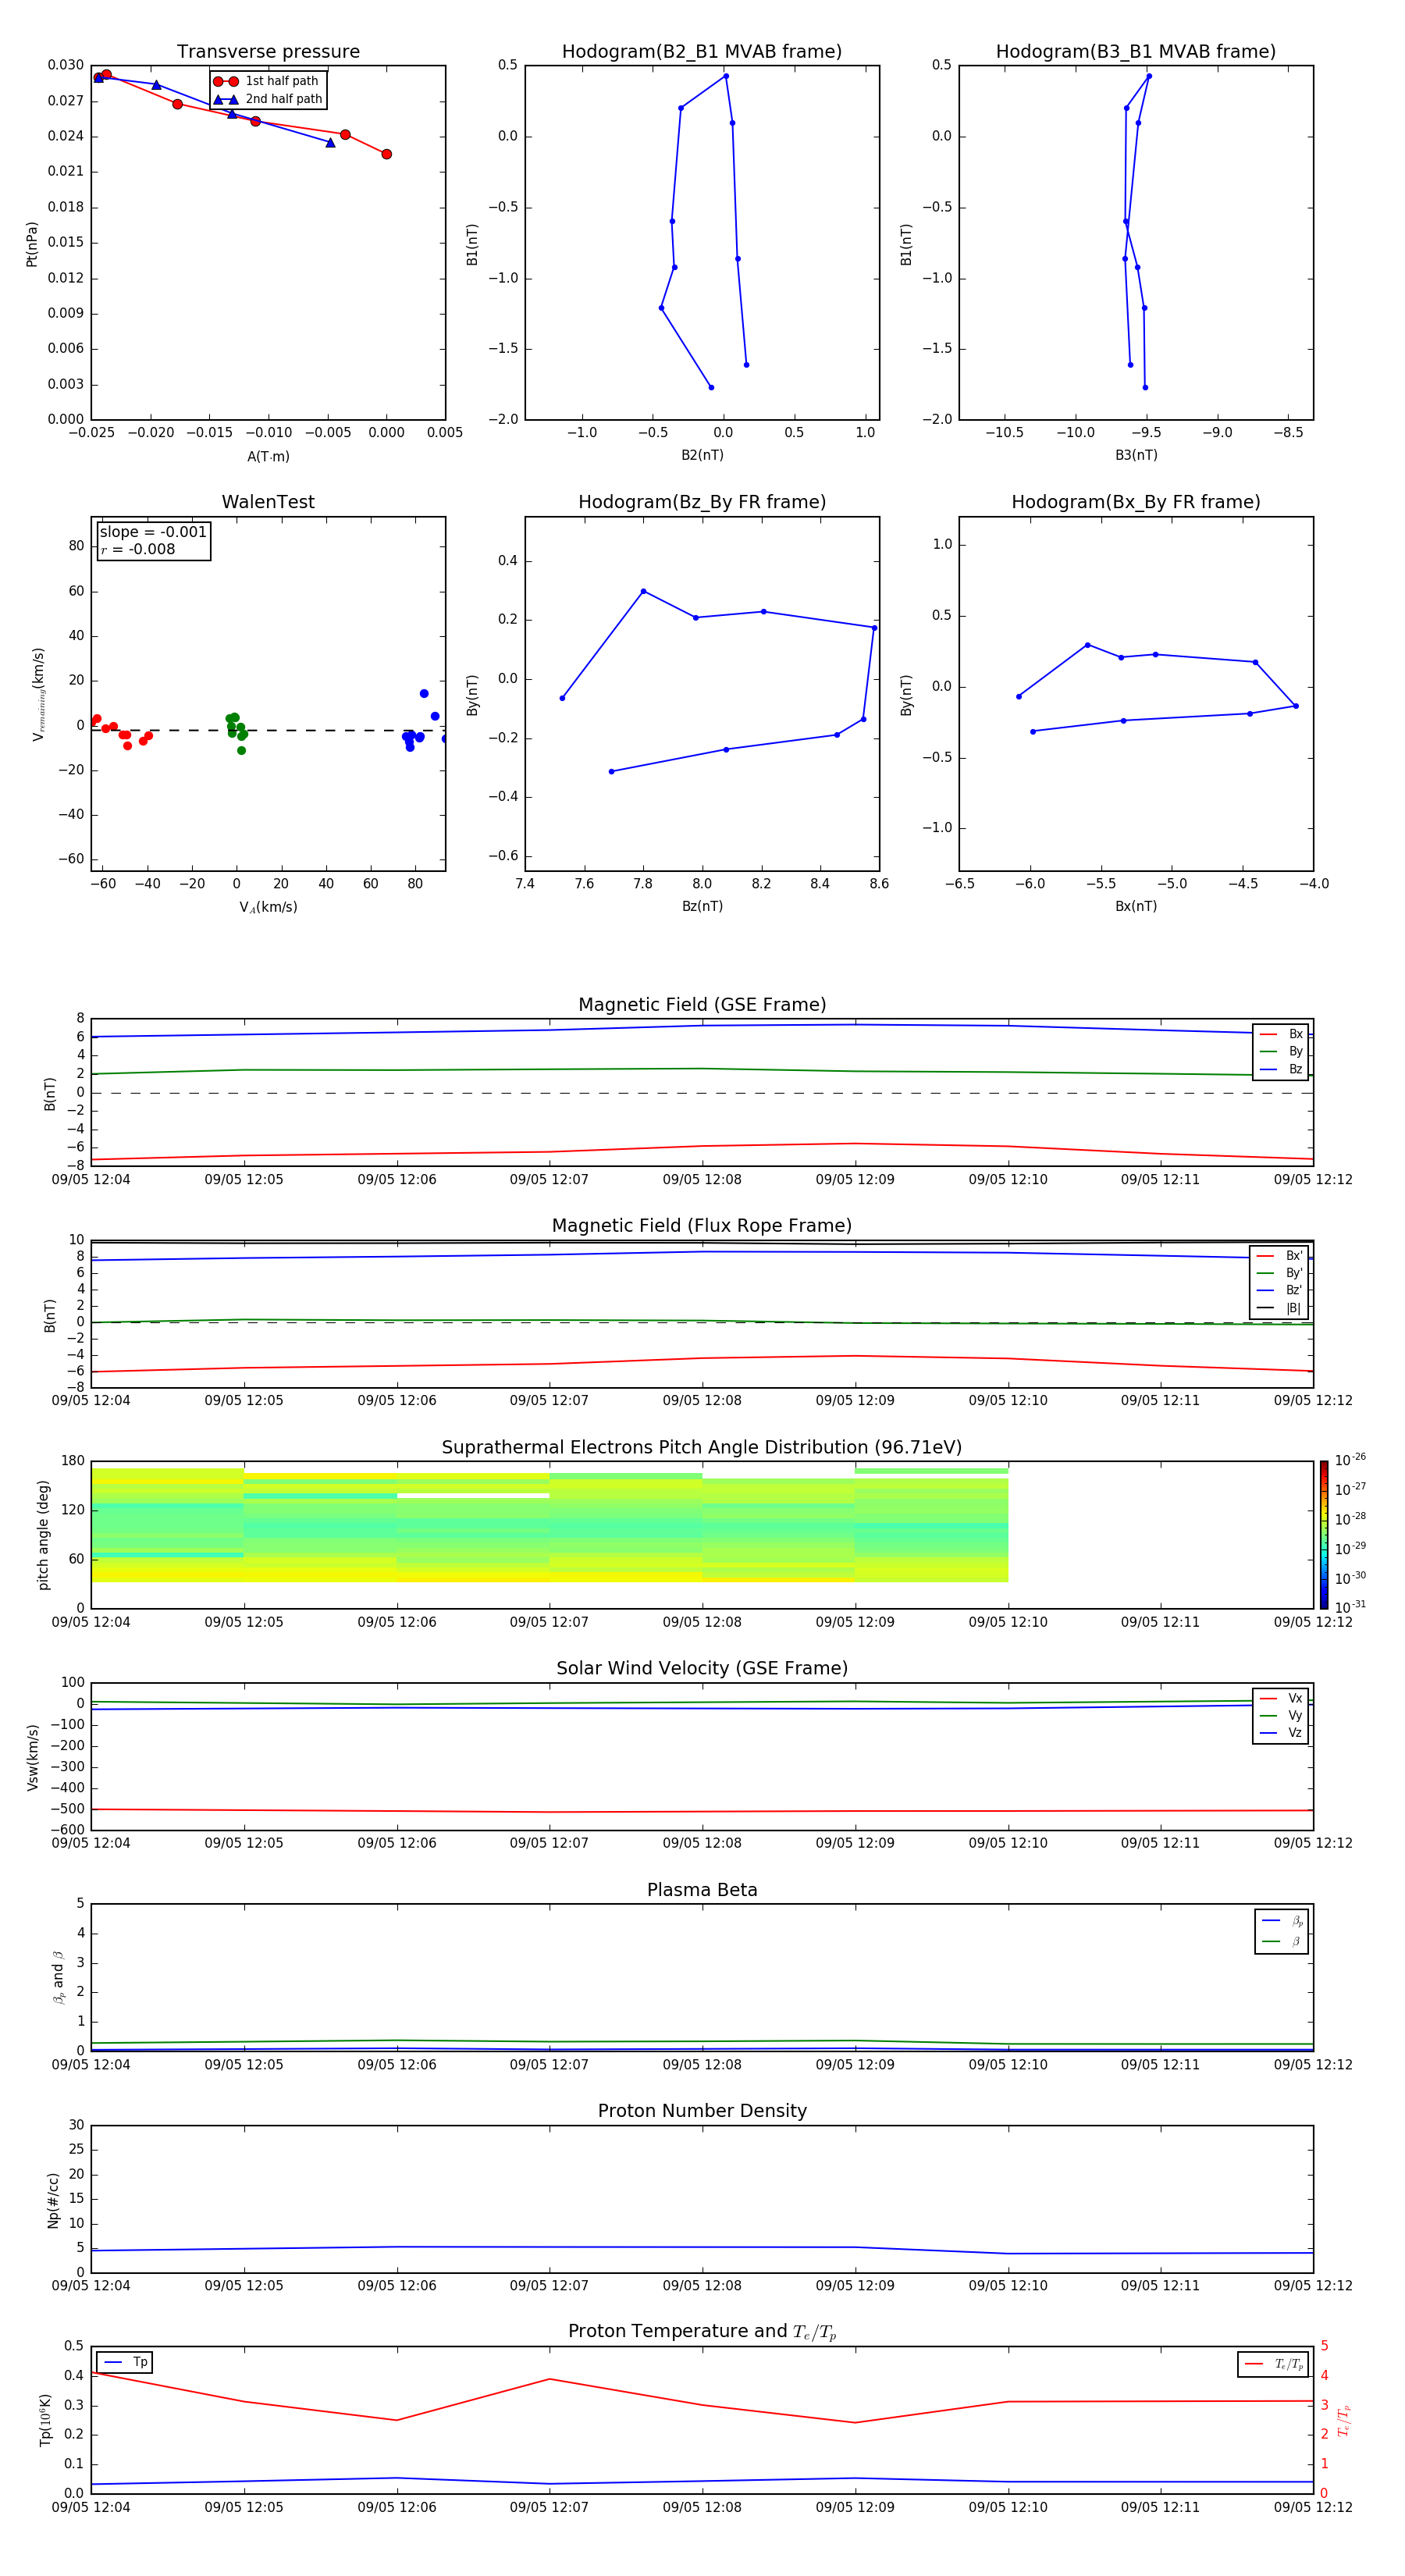Click the "Bx'" legend entry in Flux Rope plot
Image resolution: width=1405 pixels, height=2576 pixels.
tap(1279, 1256)
